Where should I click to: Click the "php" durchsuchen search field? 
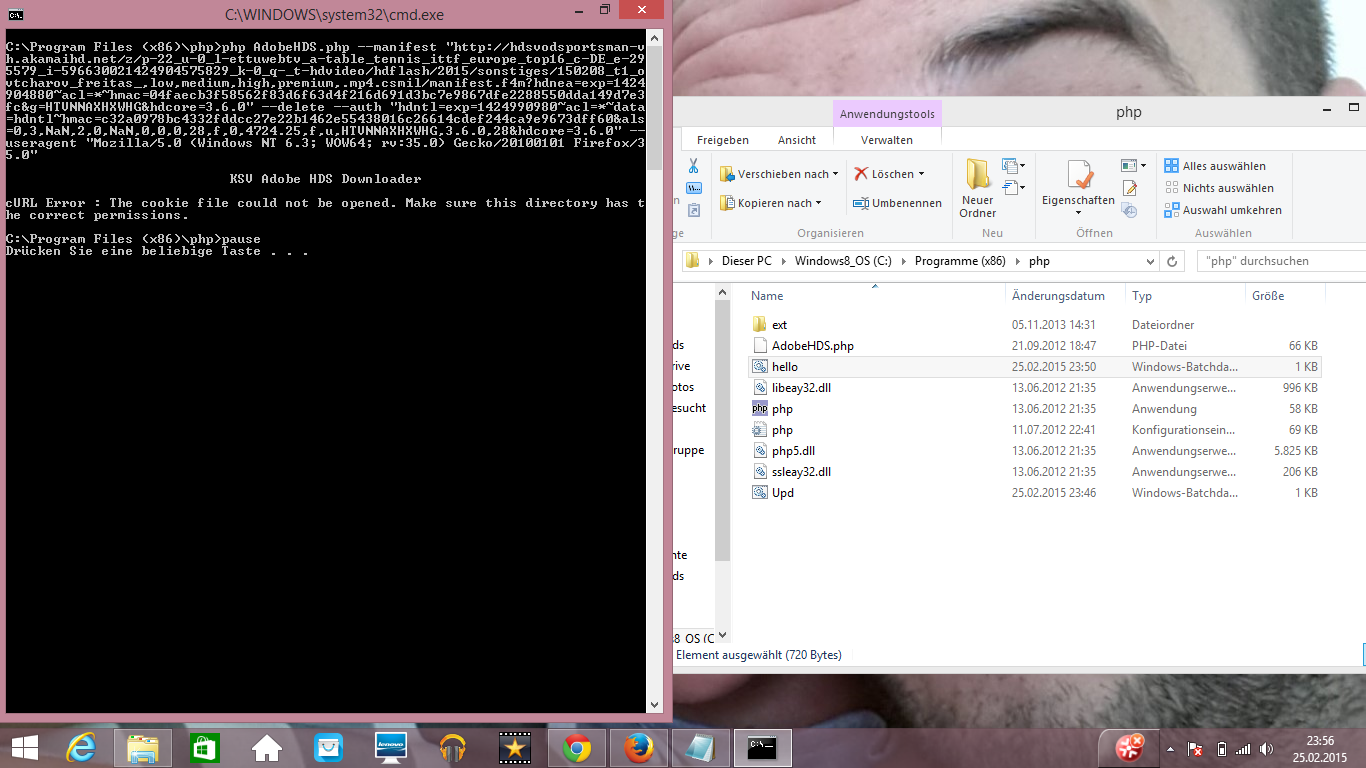coord(1281,261)
